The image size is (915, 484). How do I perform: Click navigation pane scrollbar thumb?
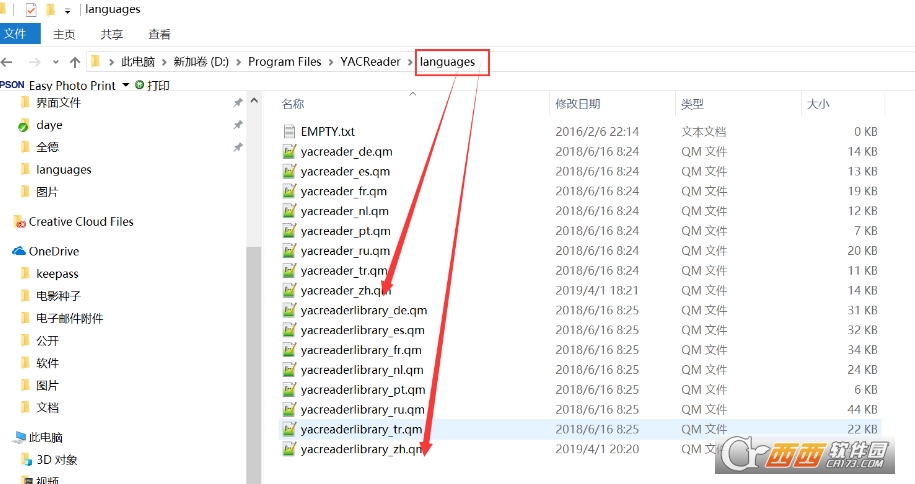[x=254, y=363]
